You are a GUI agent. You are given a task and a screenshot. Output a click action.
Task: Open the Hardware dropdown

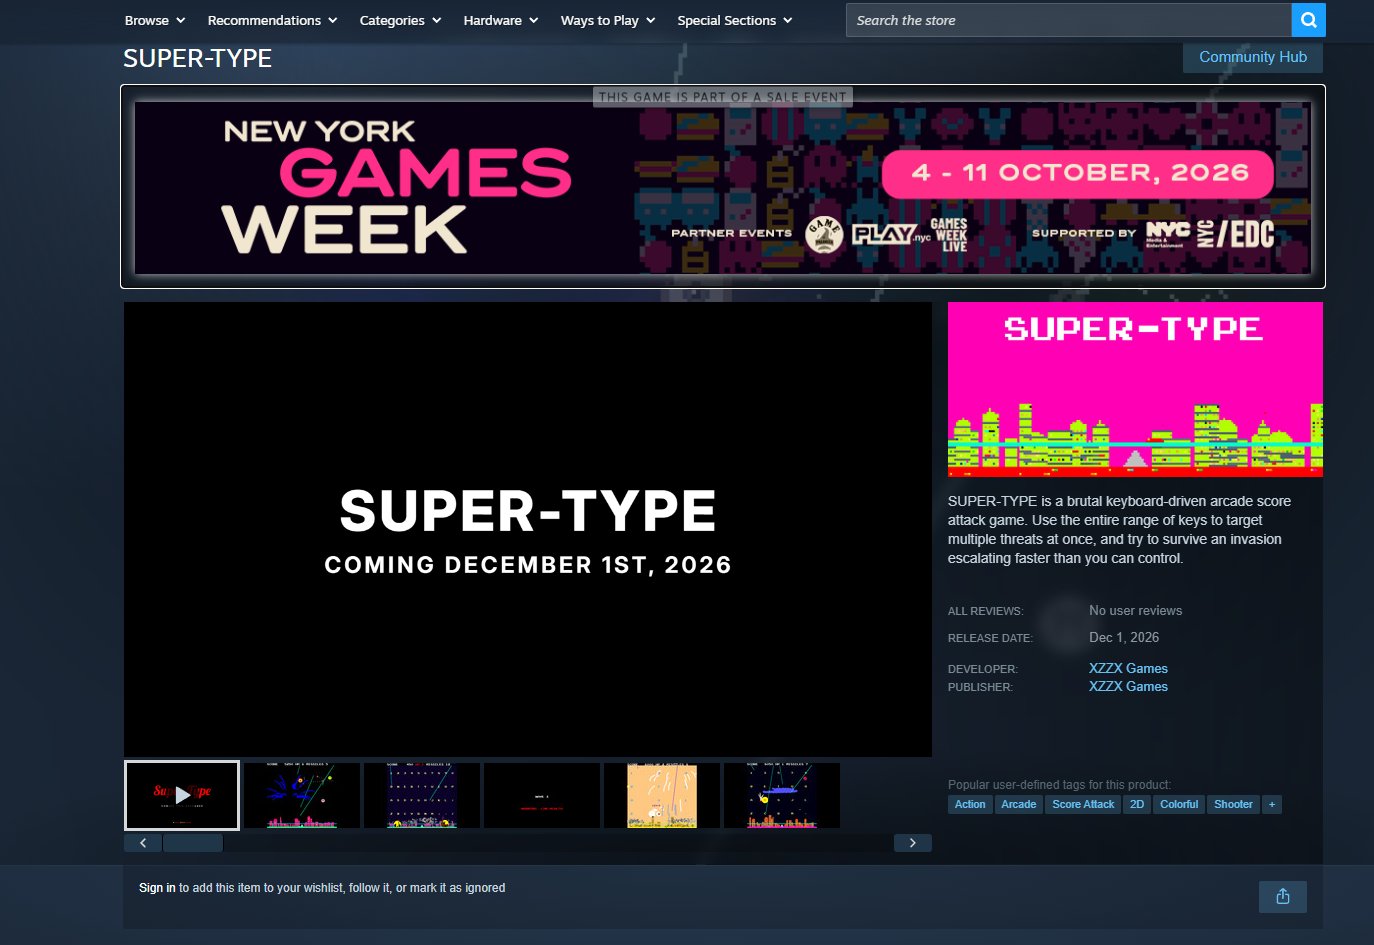[501, 20]
